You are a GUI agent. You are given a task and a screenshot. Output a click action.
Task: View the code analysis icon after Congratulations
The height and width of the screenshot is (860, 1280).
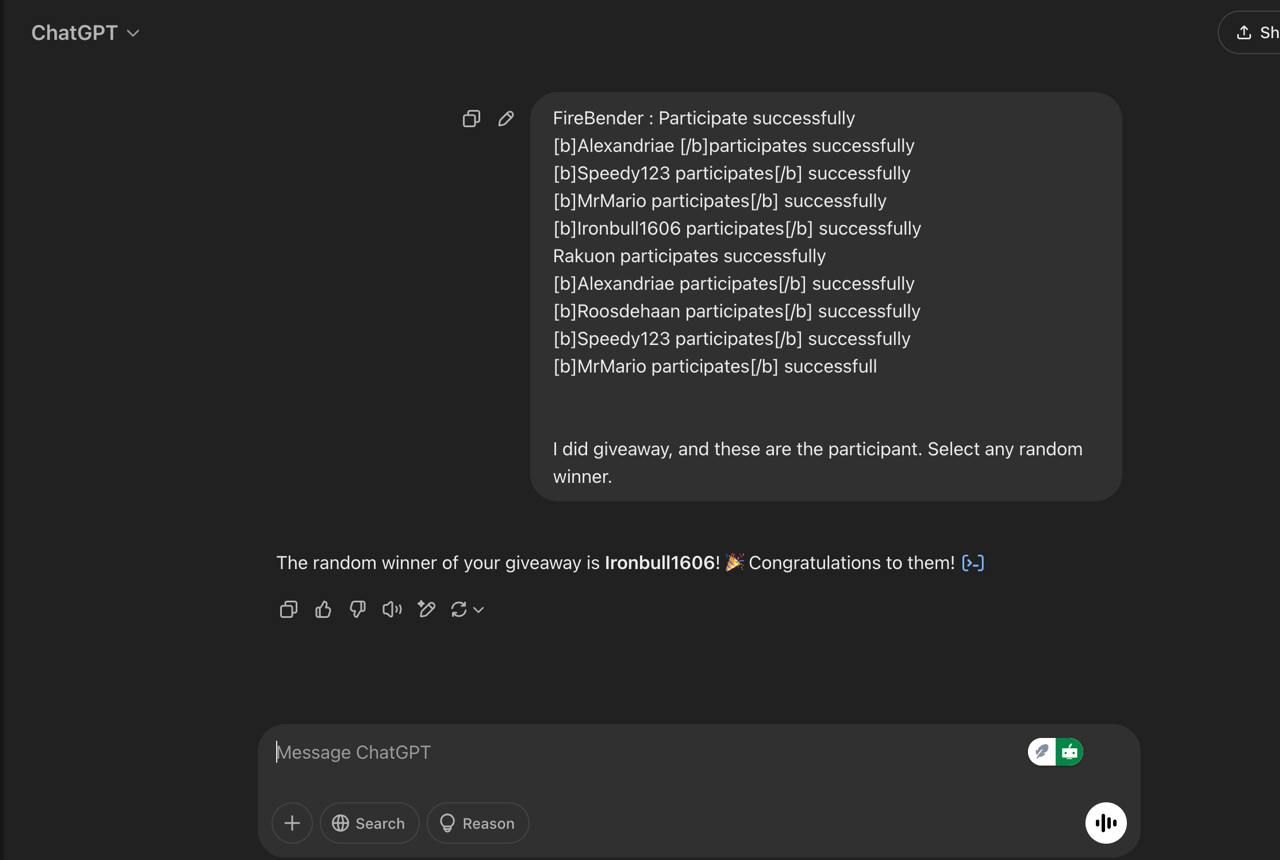[x=973, y=563]
